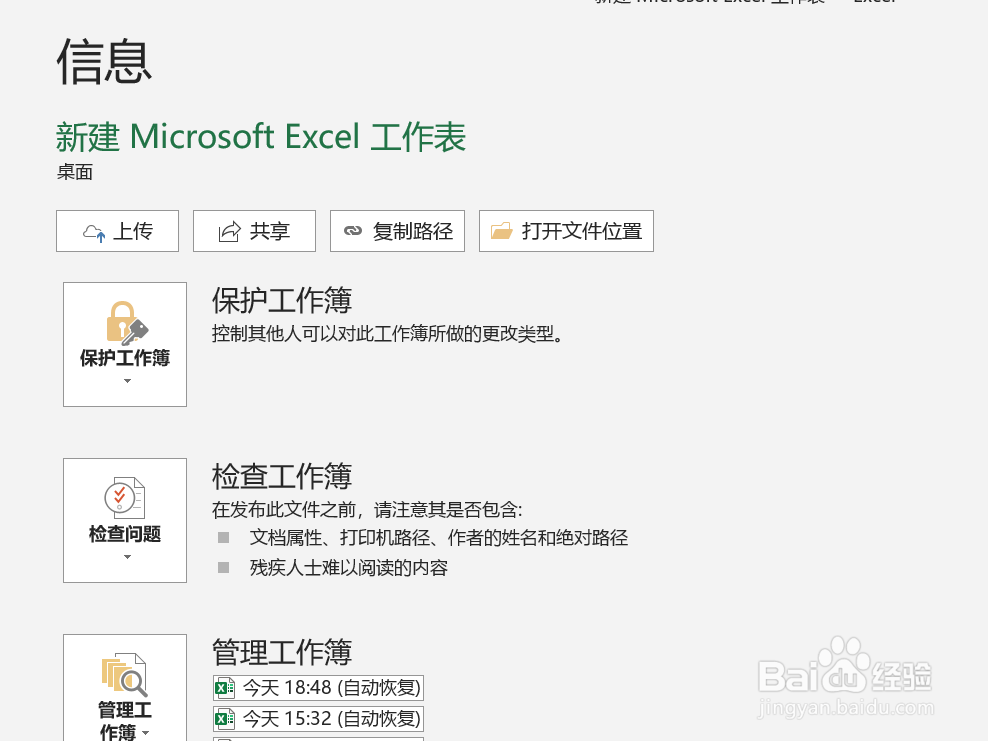Click the Manage Workbook recovery icon
This screenshot has width=988, height=741.
coord(124,675)
